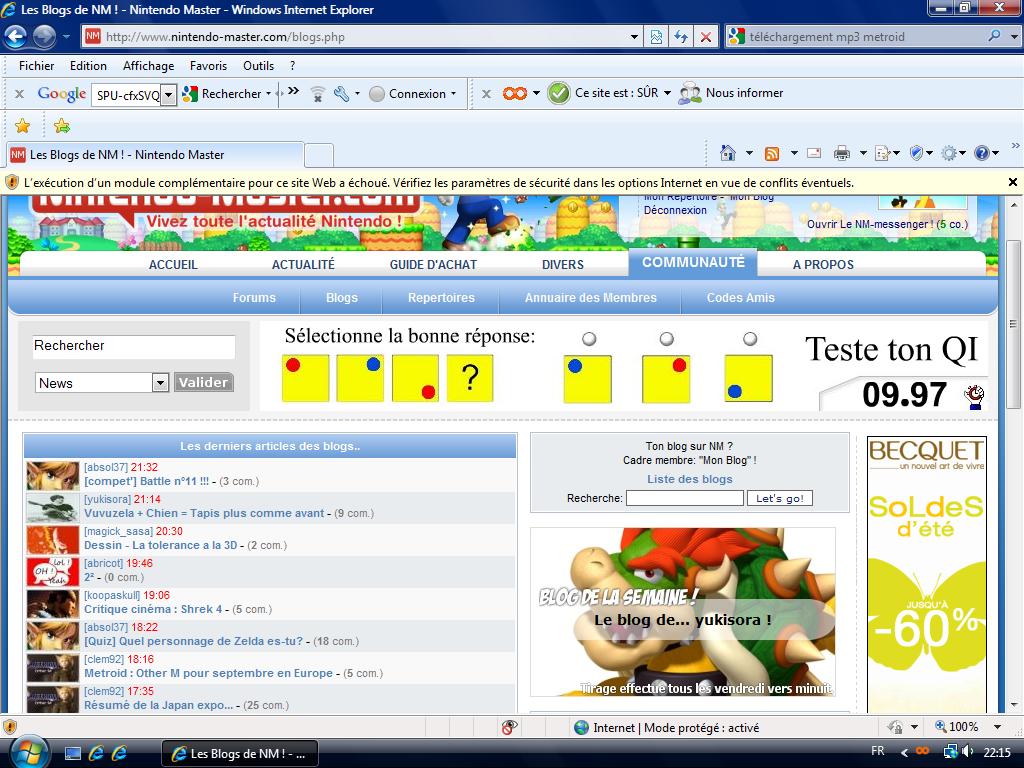Viewport: 1024px width, 768px height.
Task: Click the Forums submenu link
Action: click(x=254, y=298)
